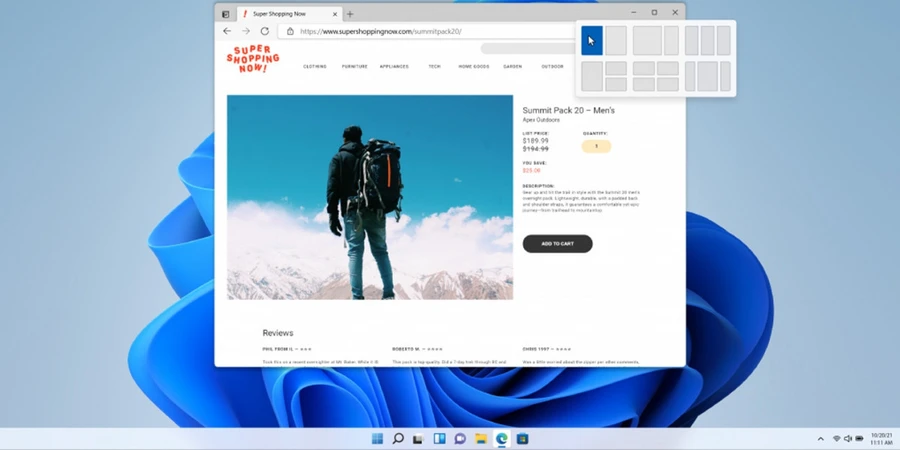Go back using the browser back arrow

[227, 31]
